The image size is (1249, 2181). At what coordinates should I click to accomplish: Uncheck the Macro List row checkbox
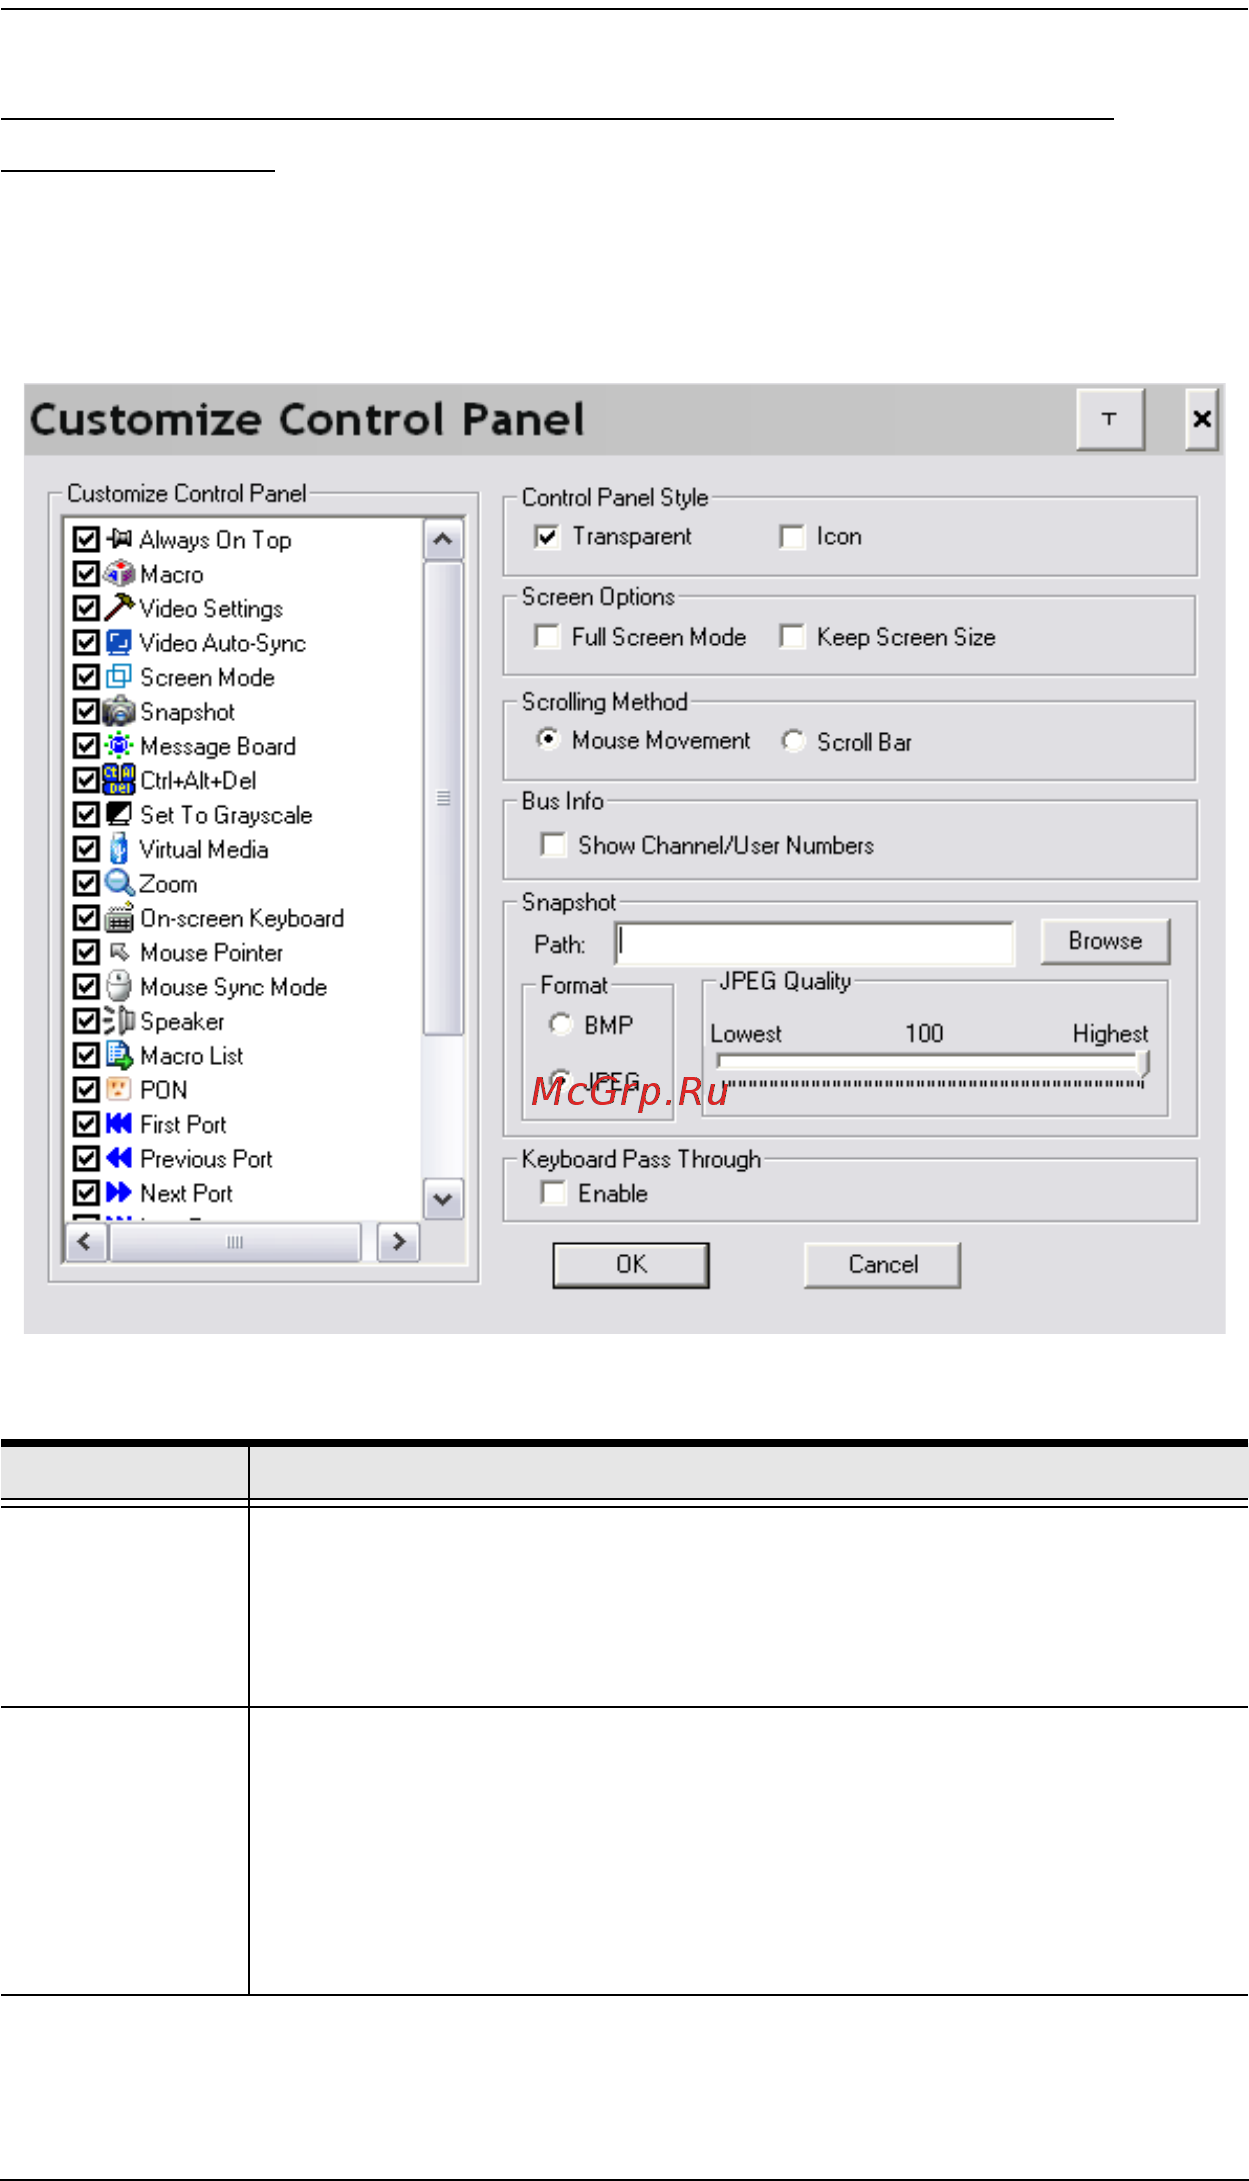click(87, 1055)
